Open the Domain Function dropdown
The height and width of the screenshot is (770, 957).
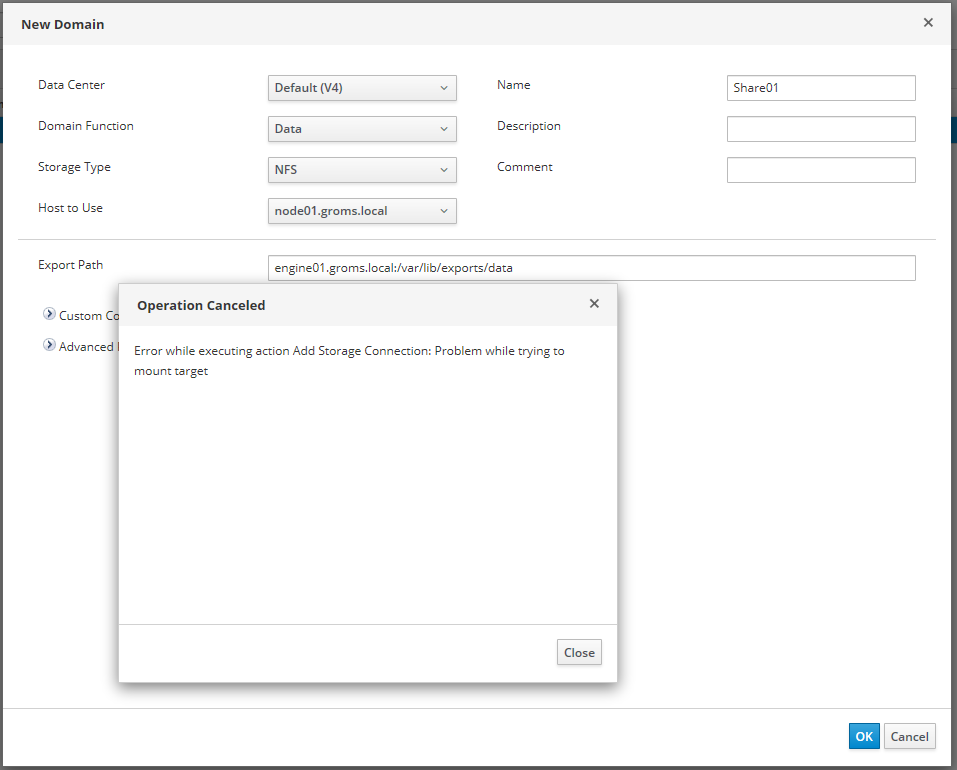362,129
